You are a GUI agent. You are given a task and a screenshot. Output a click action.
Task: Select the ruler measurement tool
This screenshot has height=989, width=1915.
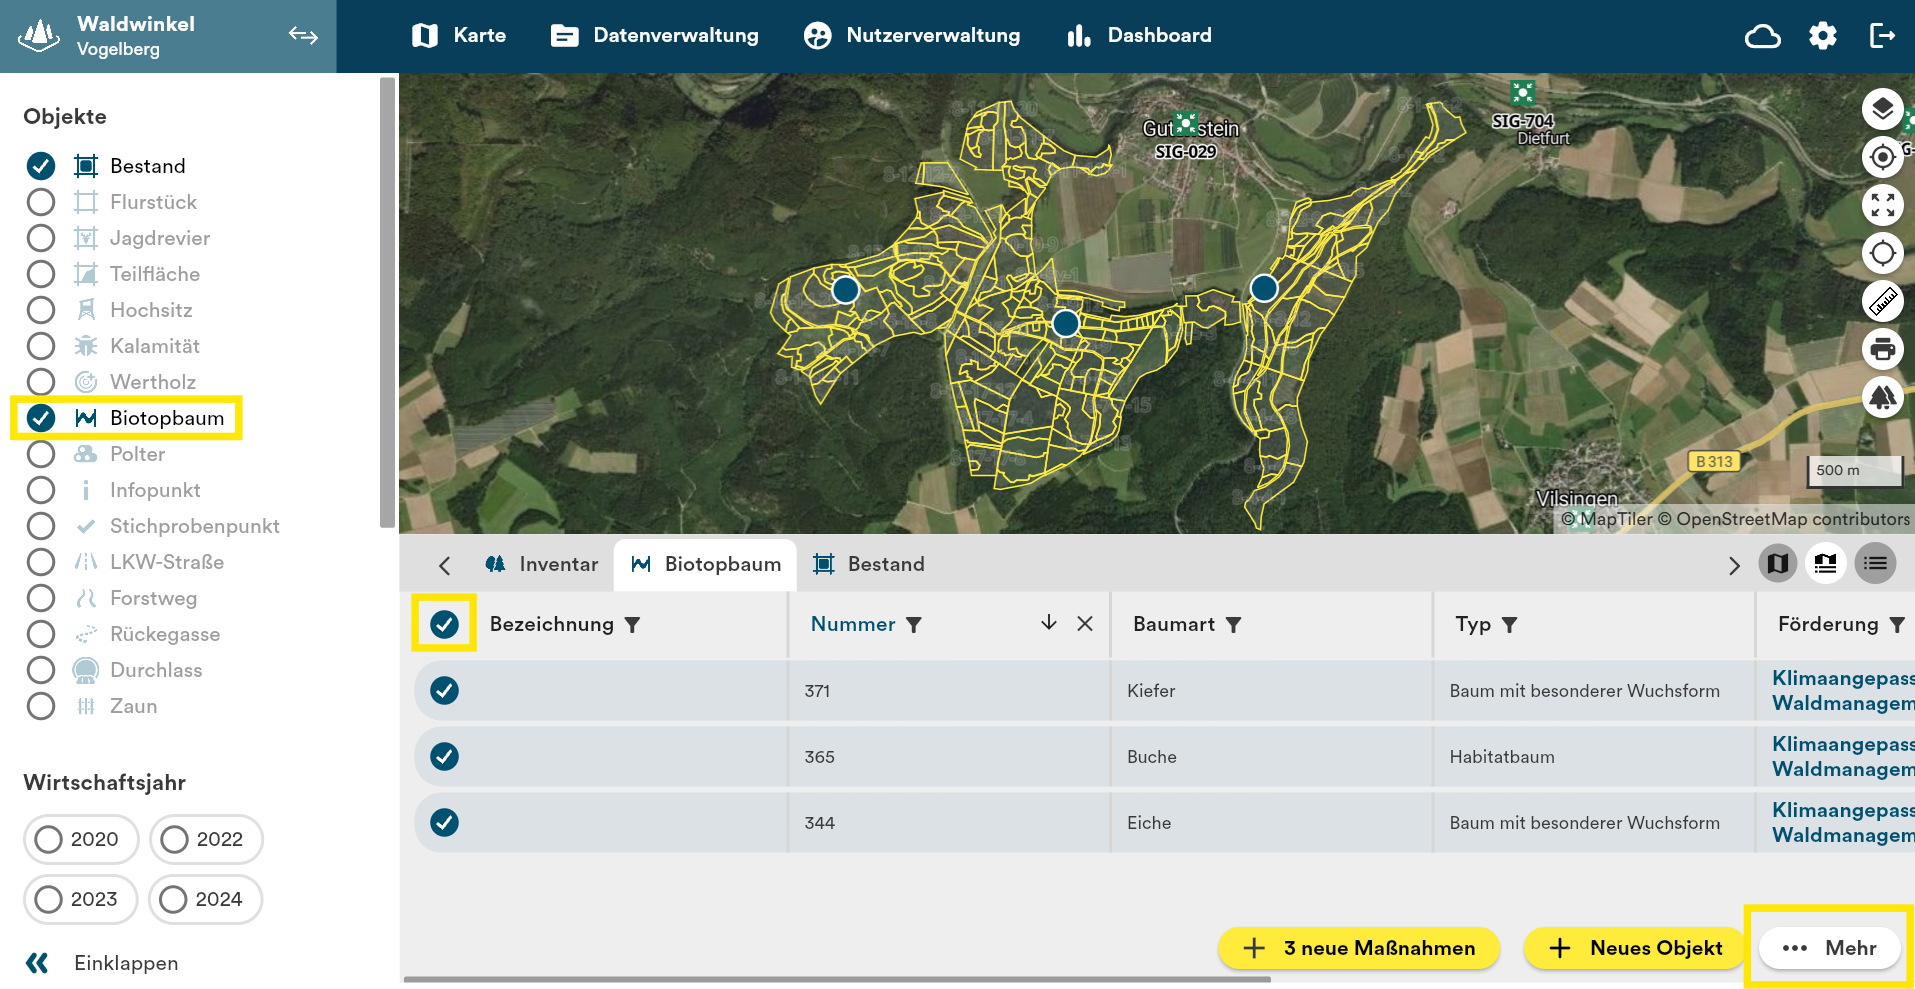(x=1882, y=301)
